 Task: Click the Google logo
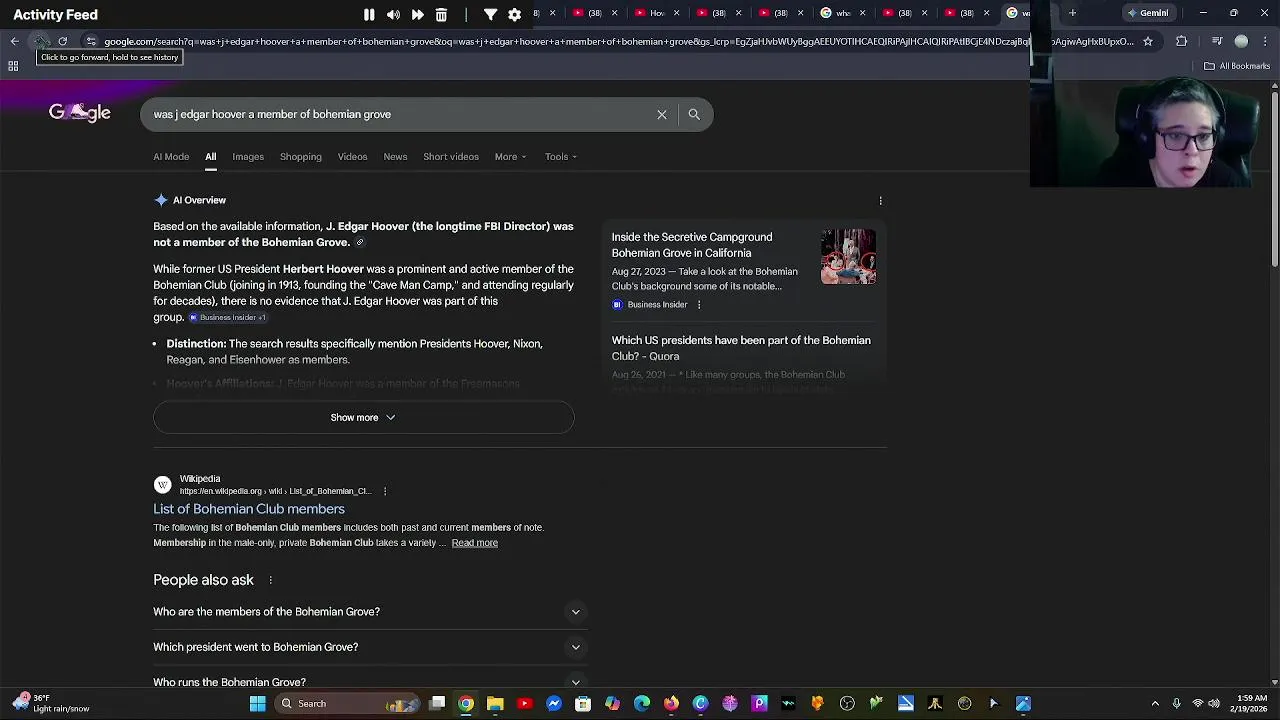(80, 113)
